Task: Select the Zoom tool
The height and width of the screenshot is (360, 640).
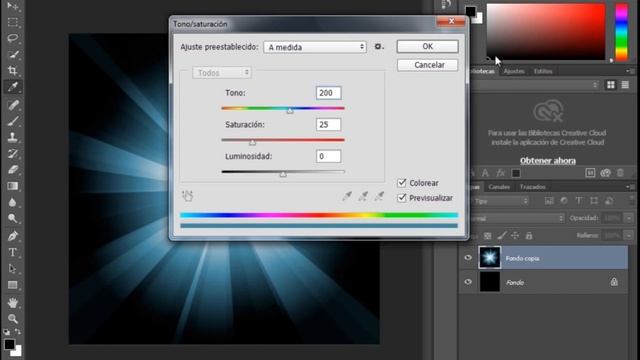Action: pos(13,319)
